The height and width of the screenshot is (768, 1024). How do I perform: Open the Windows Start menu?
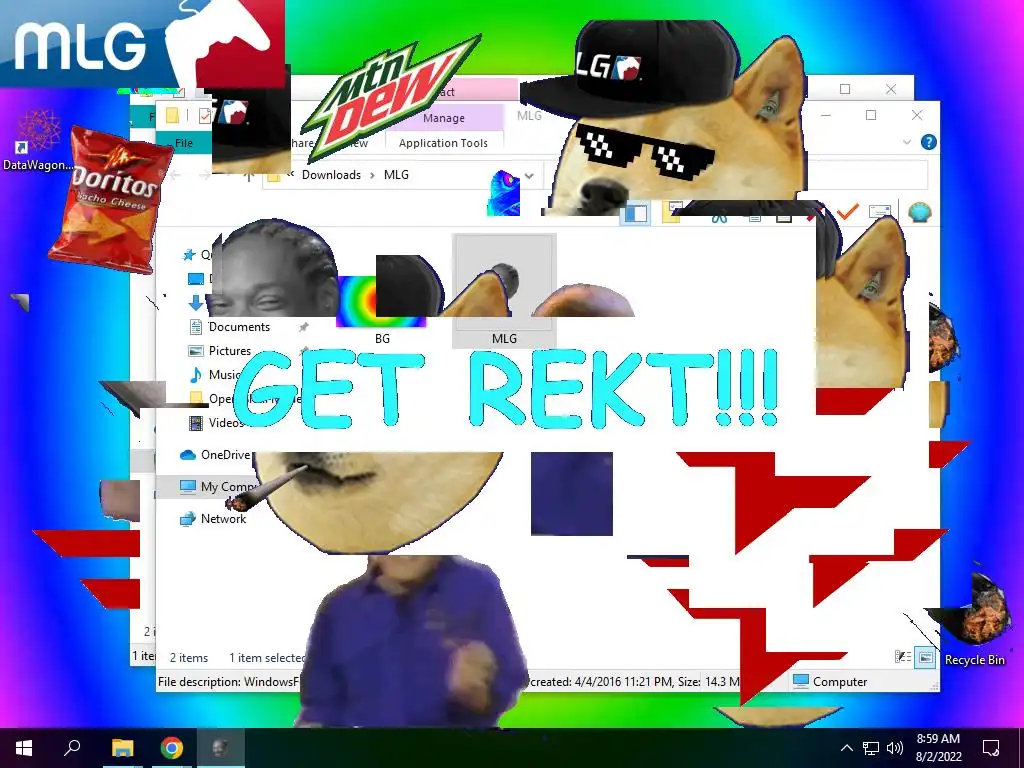click(24, 748)
